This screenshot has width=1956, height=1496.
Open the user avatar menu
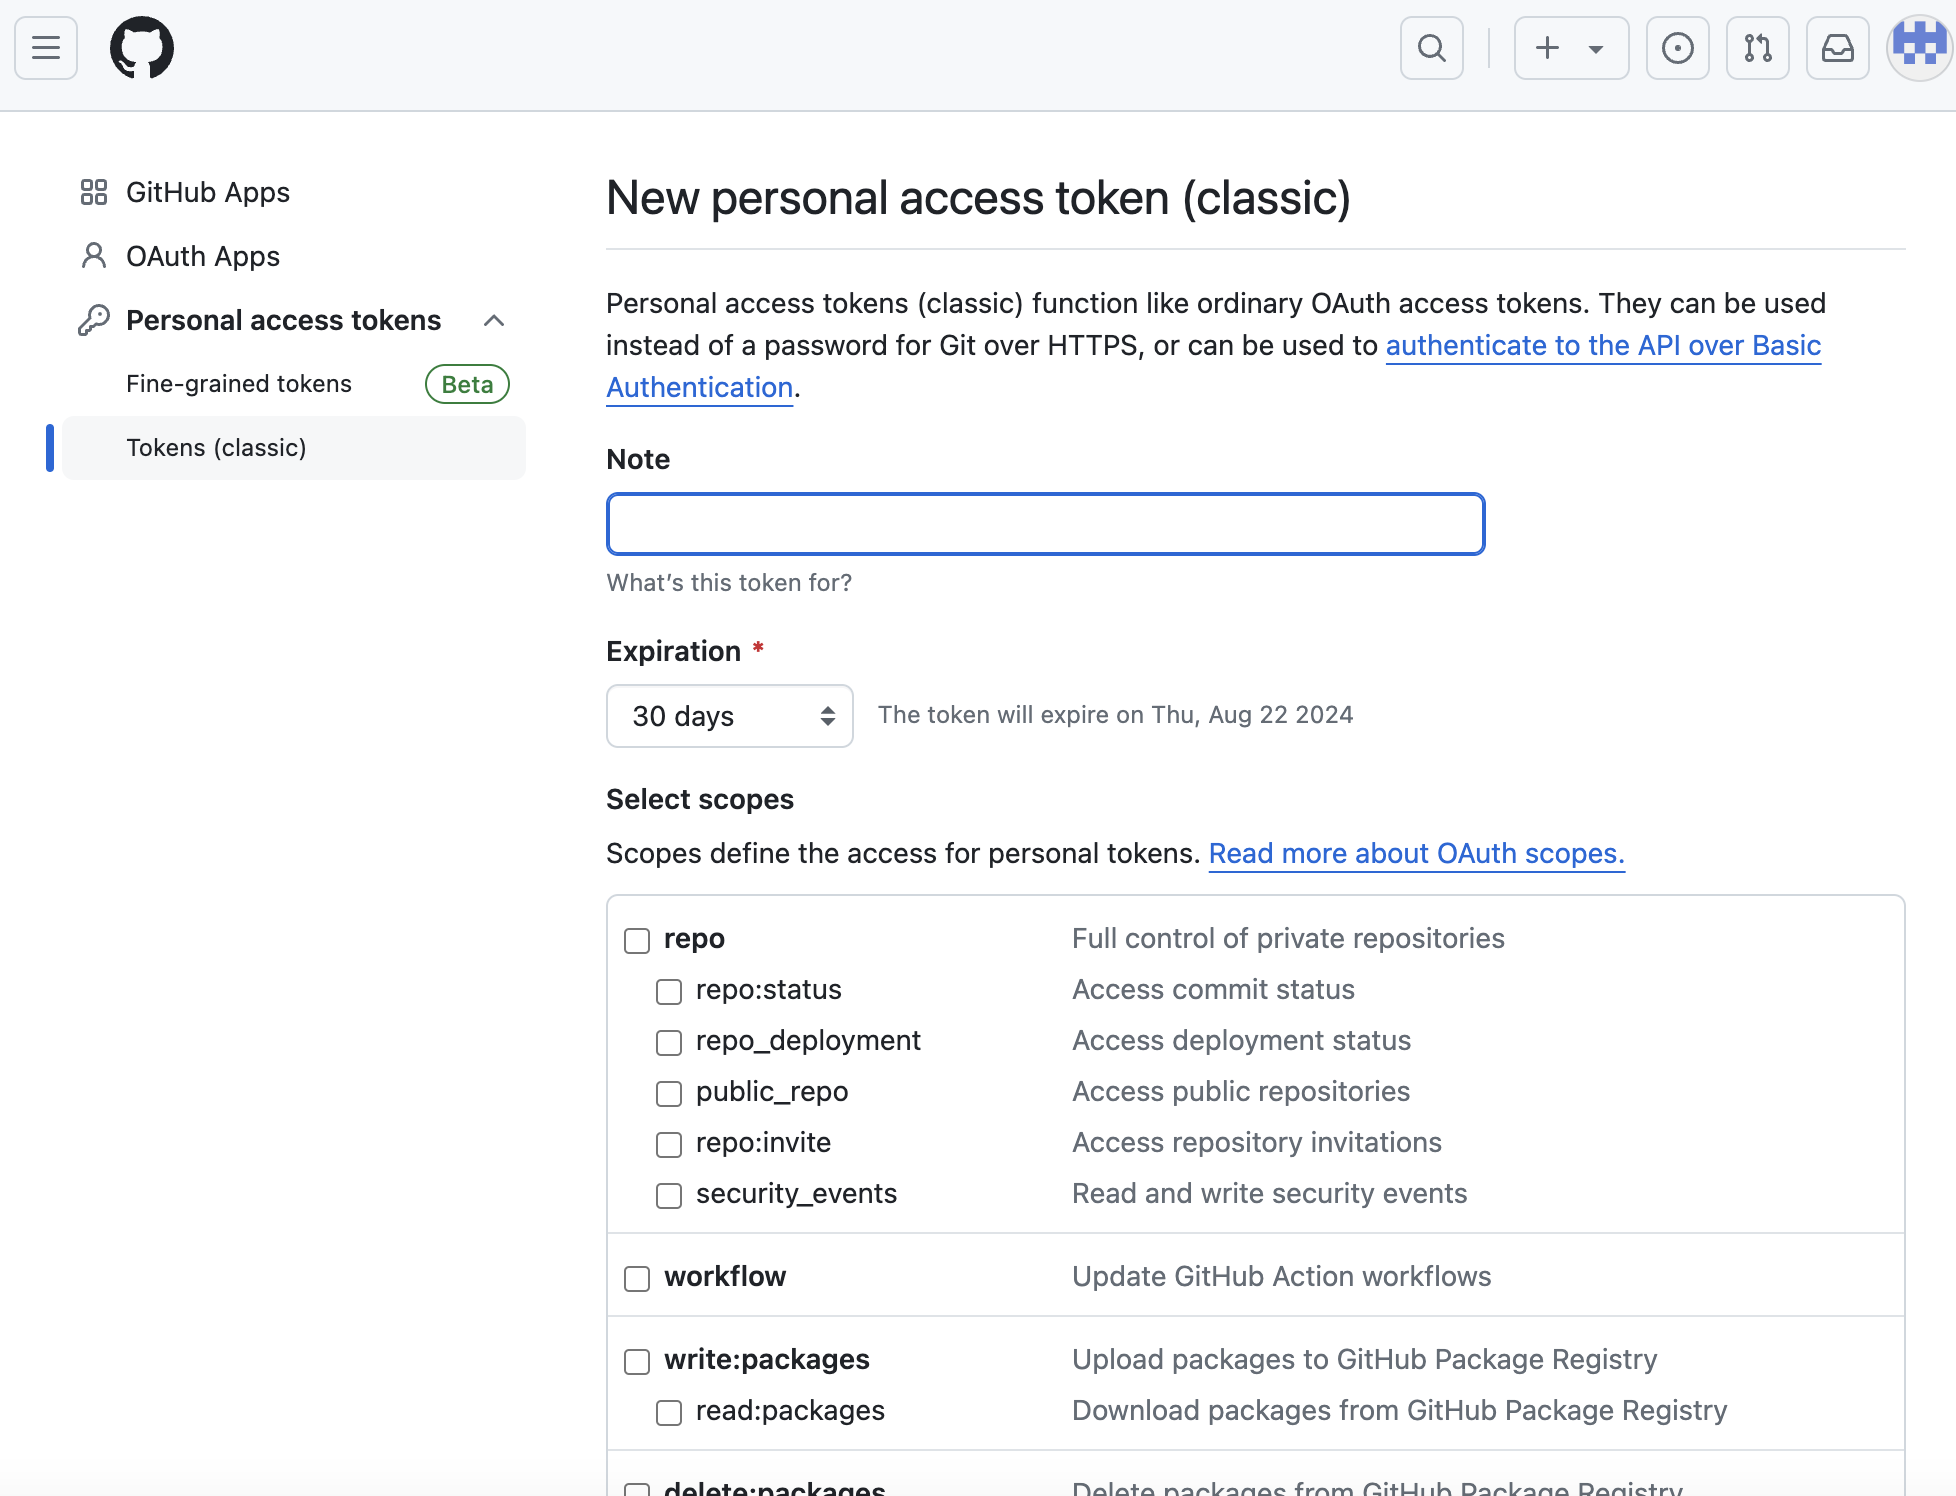pyautogui.click(x=1918, y=48)
